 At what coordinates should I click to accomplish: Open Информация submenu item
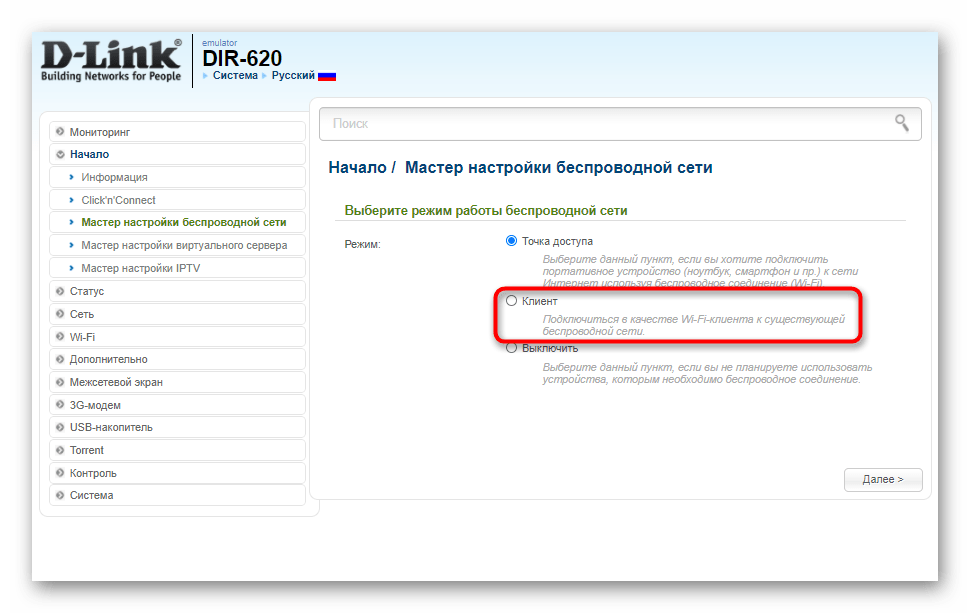(114, 177)
